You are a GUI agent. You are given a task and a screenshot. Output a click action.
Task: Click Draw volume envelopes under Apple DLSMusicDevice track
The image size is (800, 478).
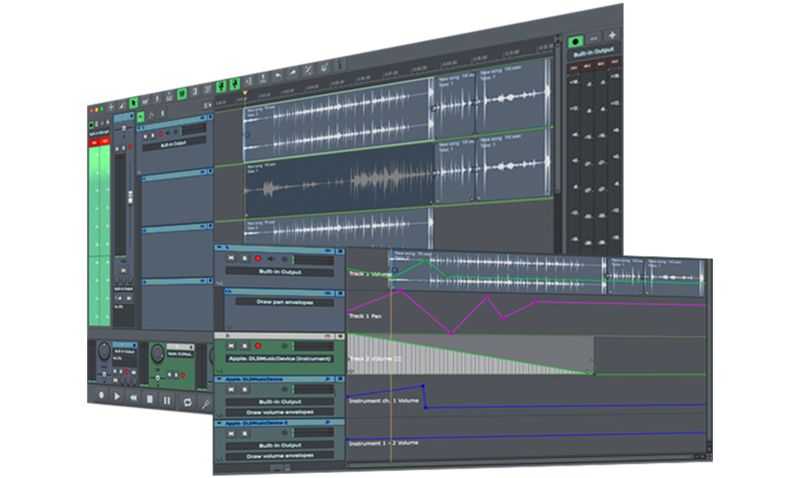[x=280, y=412]
